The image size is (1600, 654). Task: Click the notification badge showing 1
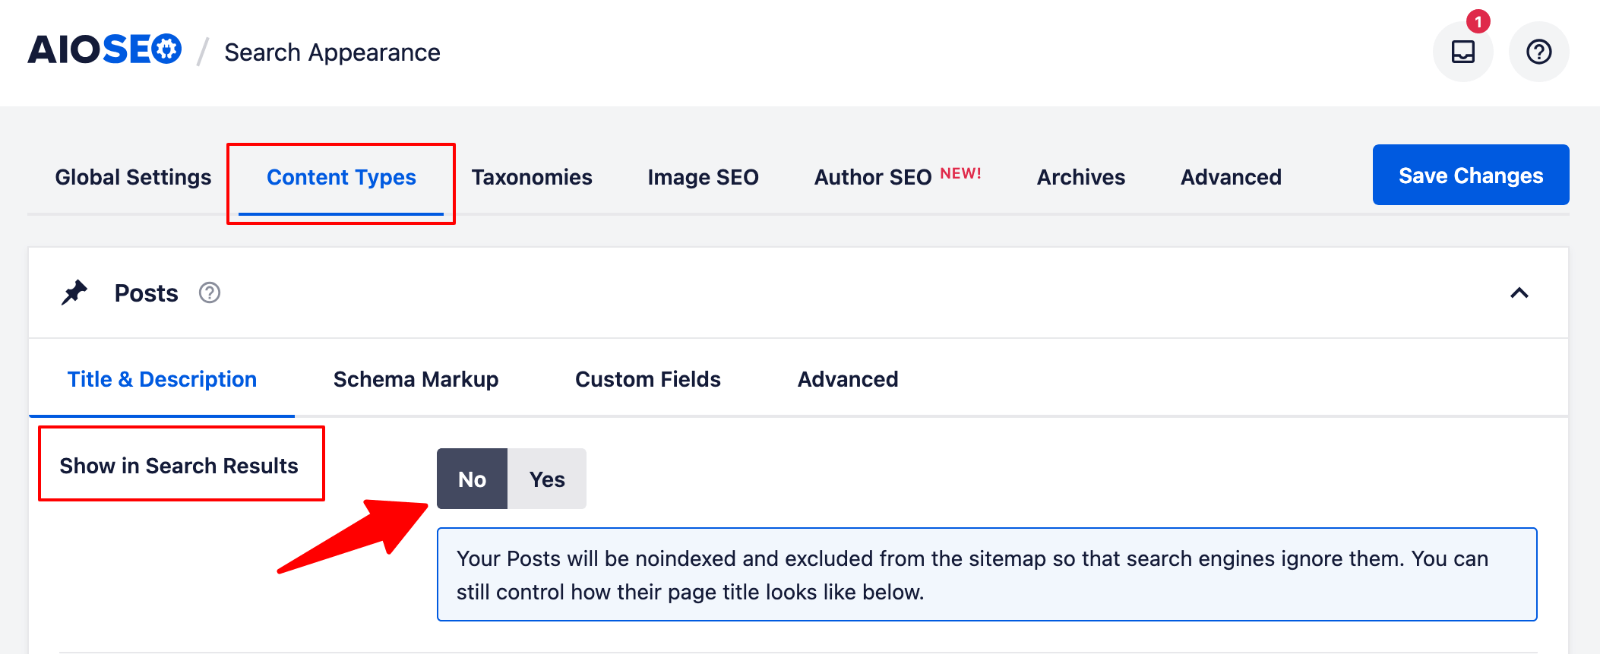click(1478, 20)
